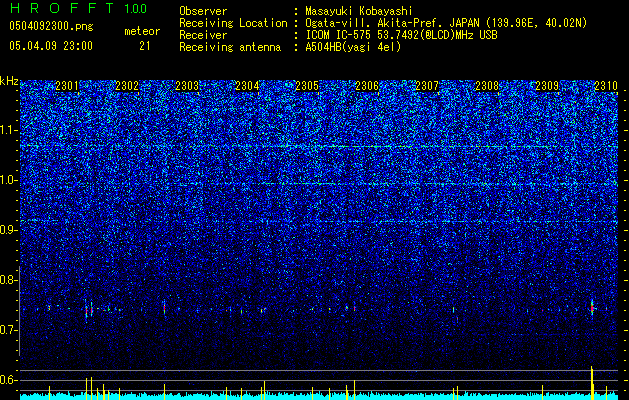Click the tallest yellow amplitude spike near 2310

pos(592,383)
